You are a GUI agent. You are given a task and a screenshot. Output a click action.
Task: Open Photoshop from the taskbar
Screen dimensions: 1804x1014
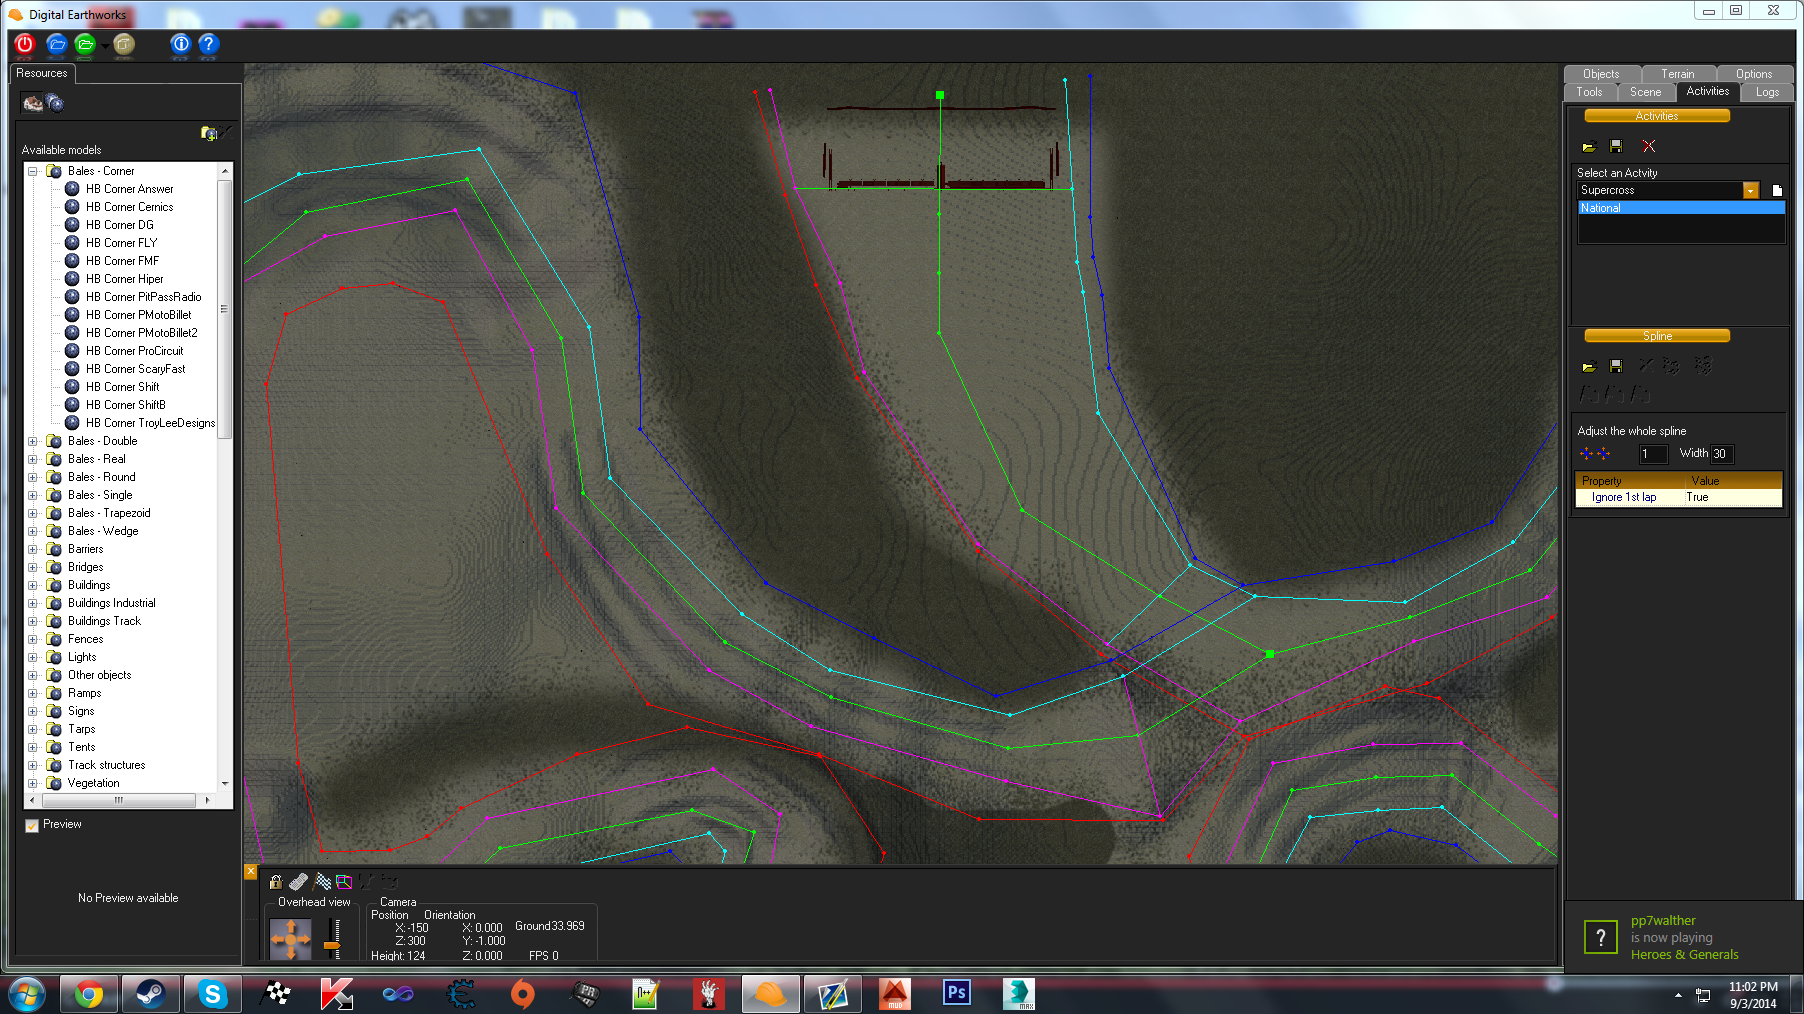click(956, 993)
